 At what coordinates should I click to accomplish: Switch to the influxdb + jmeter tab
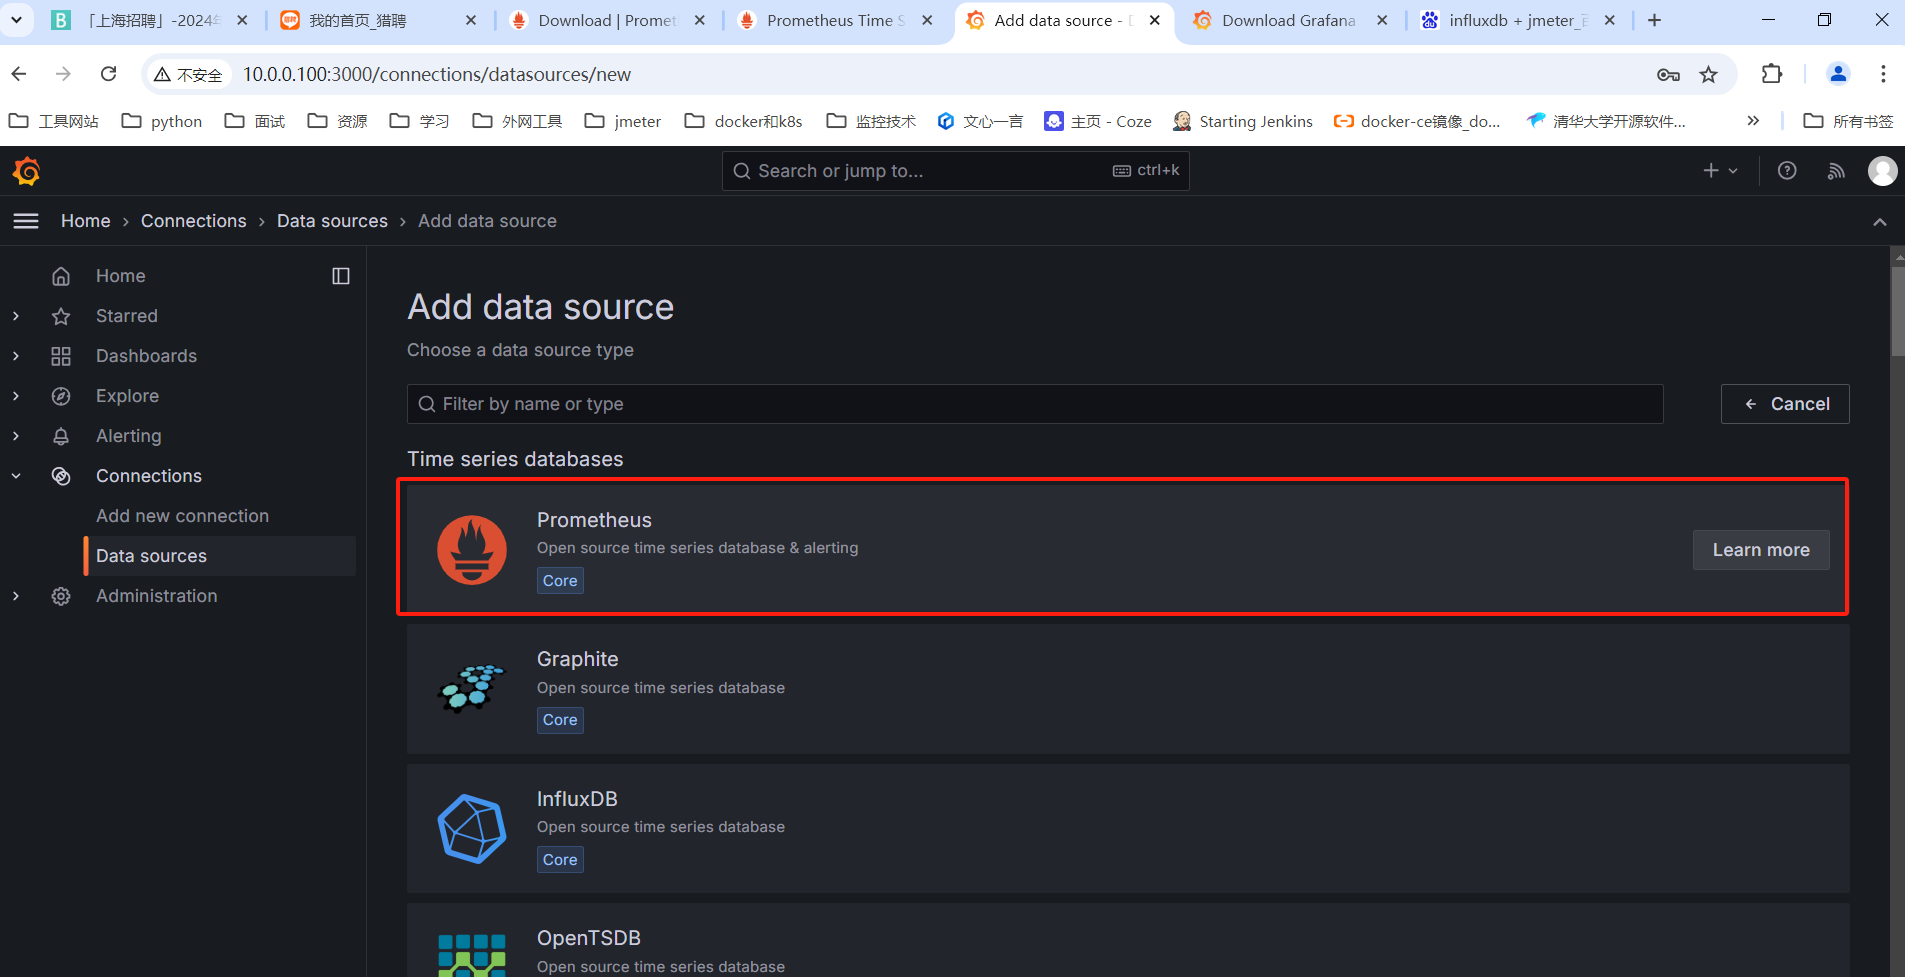[1518, 20]
